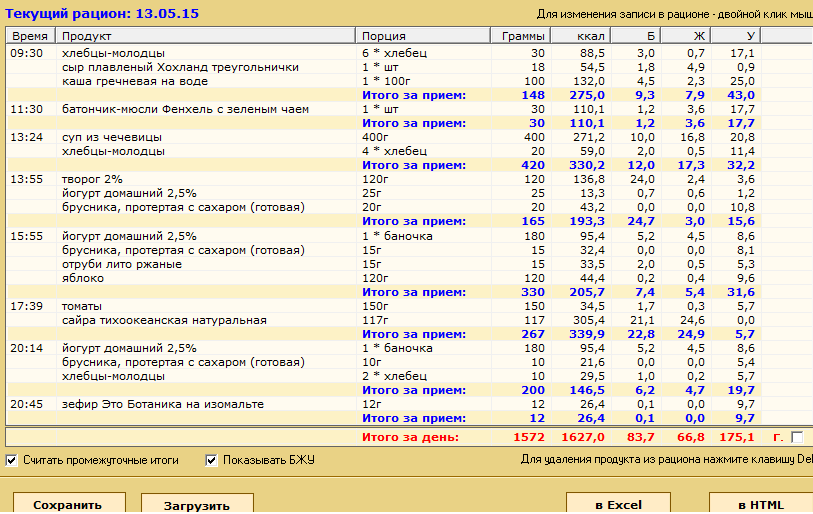This screenshot has width=813, height=514.
Task: Select 'каша гречневая на воде' row
Action: click(384, 81)
